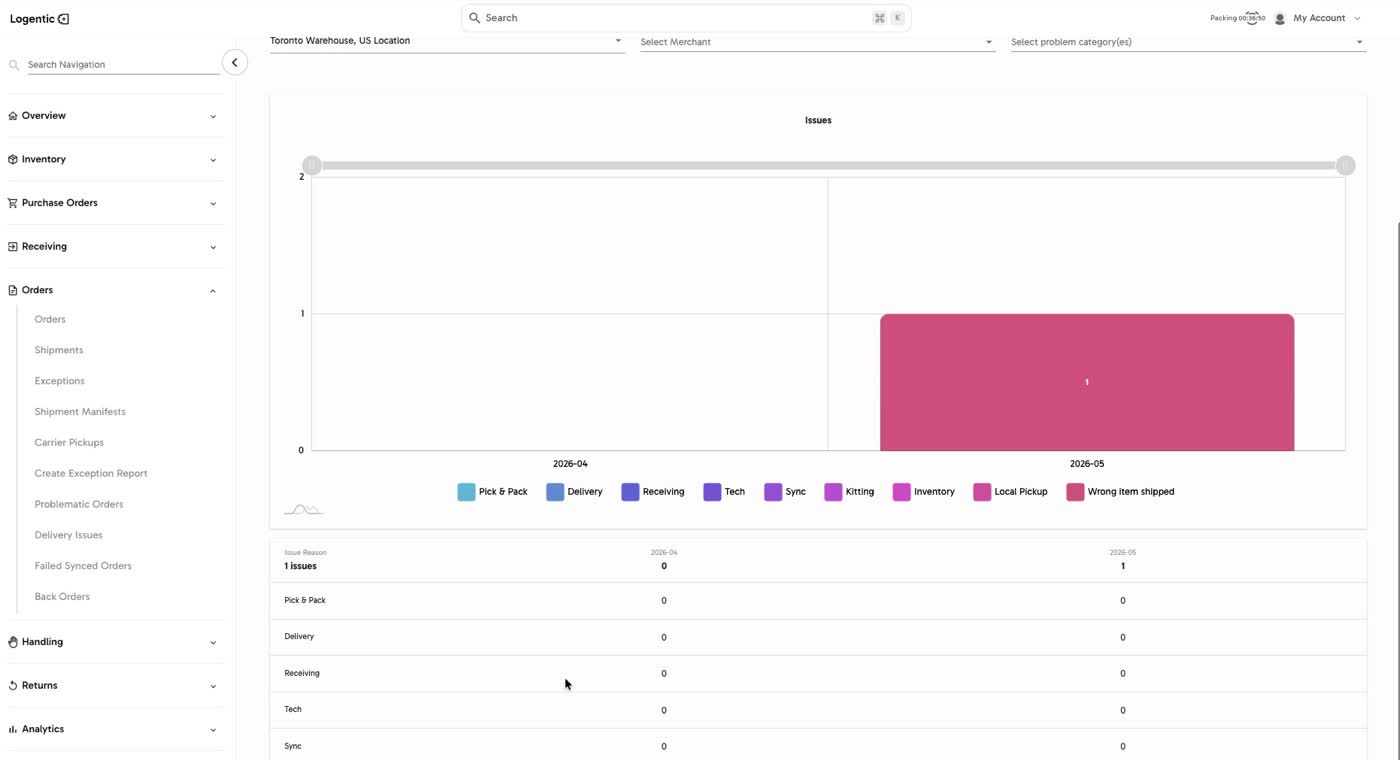Click the Delivery table row label
Image resolution: width=1400 pixels, height=760 pixels.
click(299, 636)
